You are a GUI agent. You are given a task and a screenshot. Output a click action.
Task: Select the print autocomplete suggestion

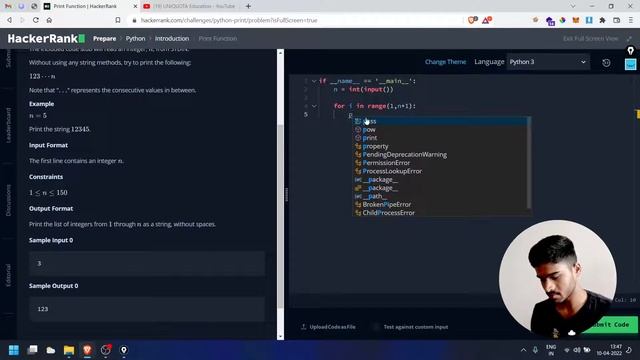[x=440, y=138]
